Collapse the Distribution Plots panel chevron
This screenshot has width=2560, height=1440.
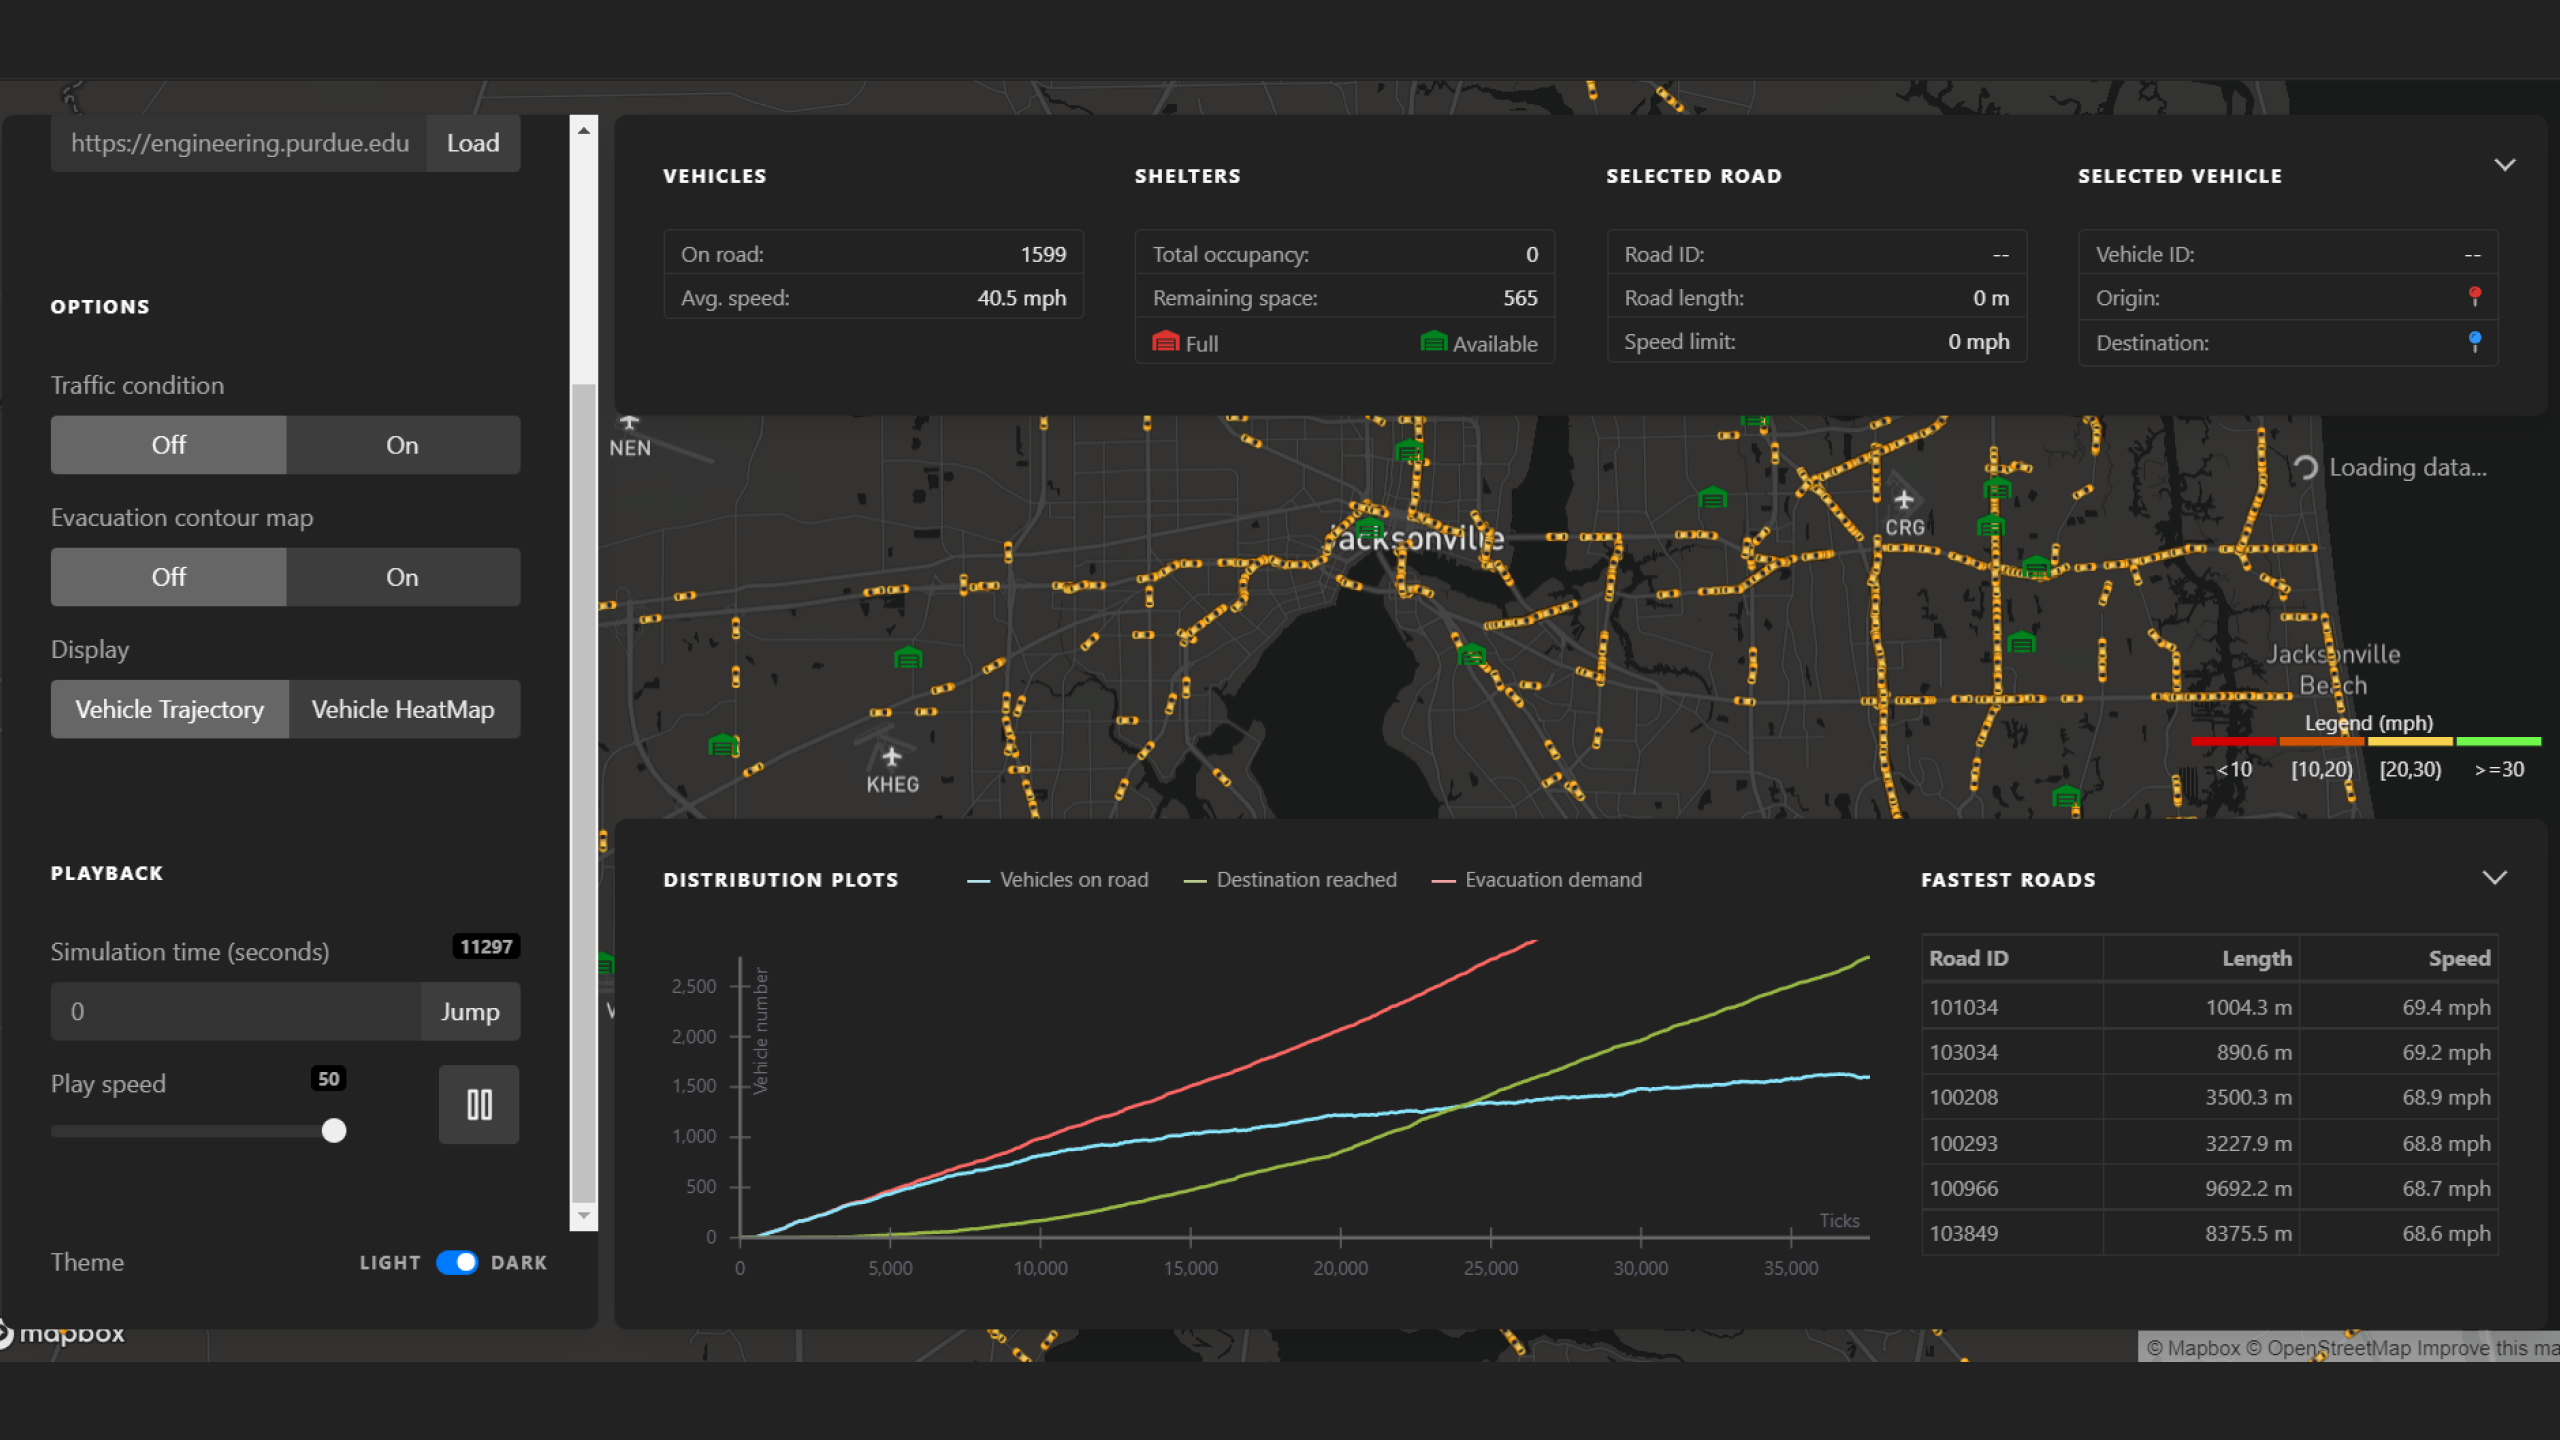2495,877
